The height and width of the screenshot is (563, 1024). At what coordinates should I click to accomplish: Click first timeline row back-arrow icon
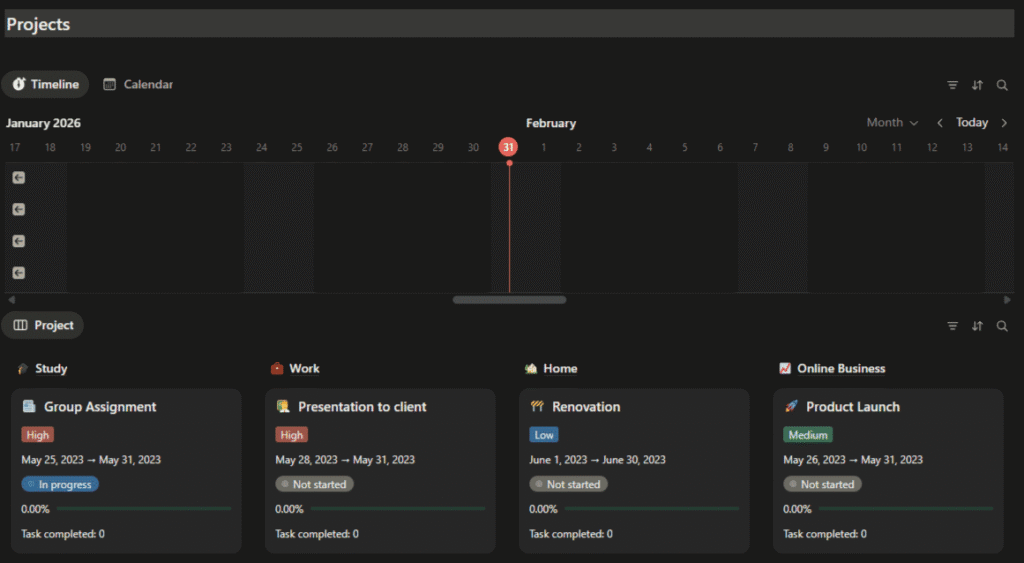click(x=18, y=178)
